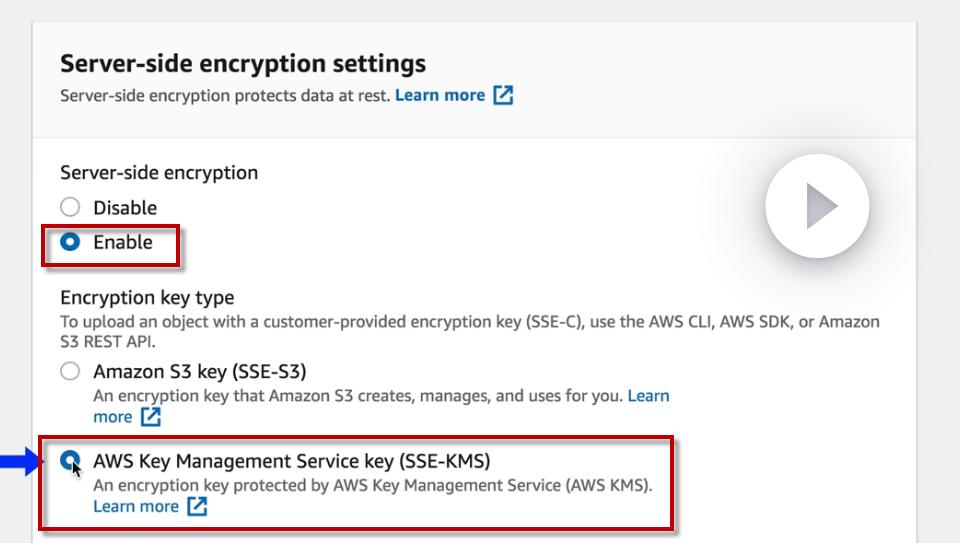This screenshot has width=960, height=543.
Task: Click 'AWS Key Management Service key (SSE-KMS)' label
Action: [x=292, y=461]
